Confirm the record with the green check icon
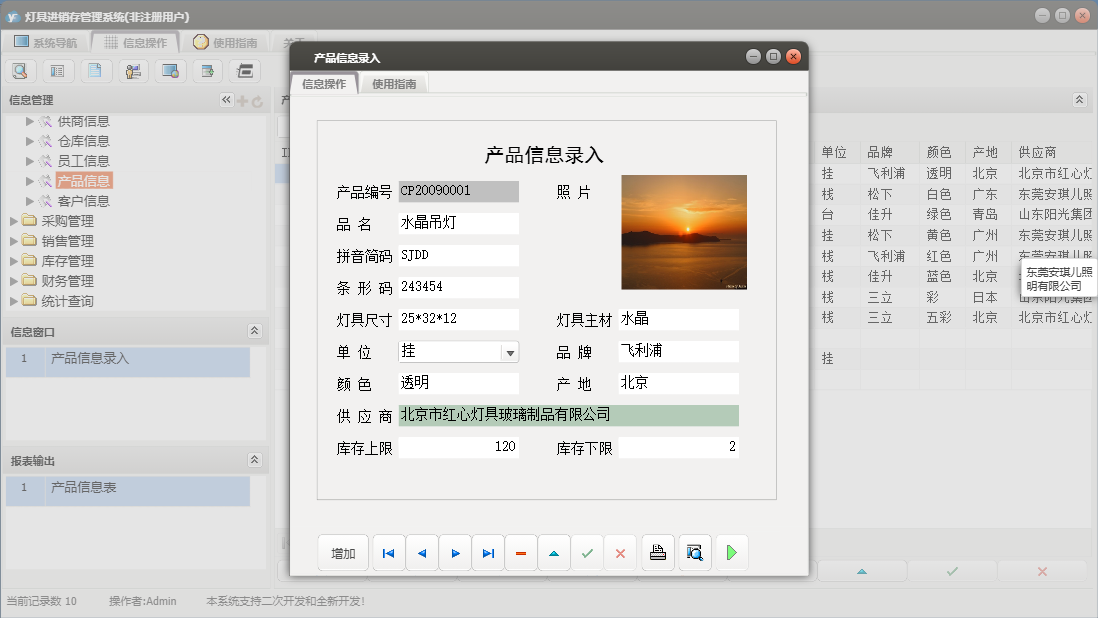Viewport: 1098px width, 618px height. click(587, 552)
